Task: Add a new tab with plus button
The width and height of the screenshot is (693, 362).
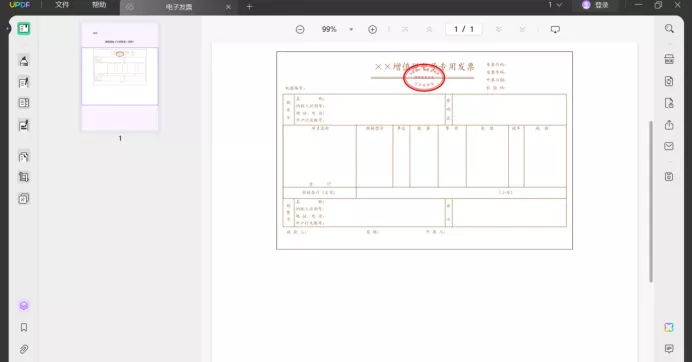Action: coord(249,7)
